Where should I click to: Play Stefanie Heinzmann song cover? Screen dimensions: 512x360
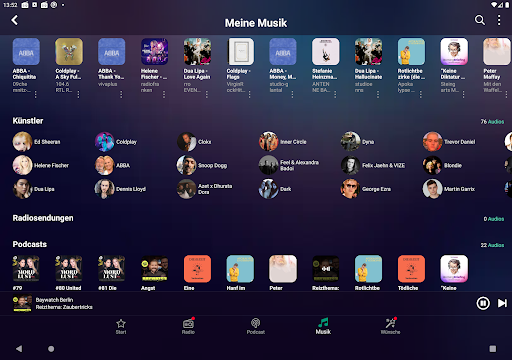click(x=326, y=51)
